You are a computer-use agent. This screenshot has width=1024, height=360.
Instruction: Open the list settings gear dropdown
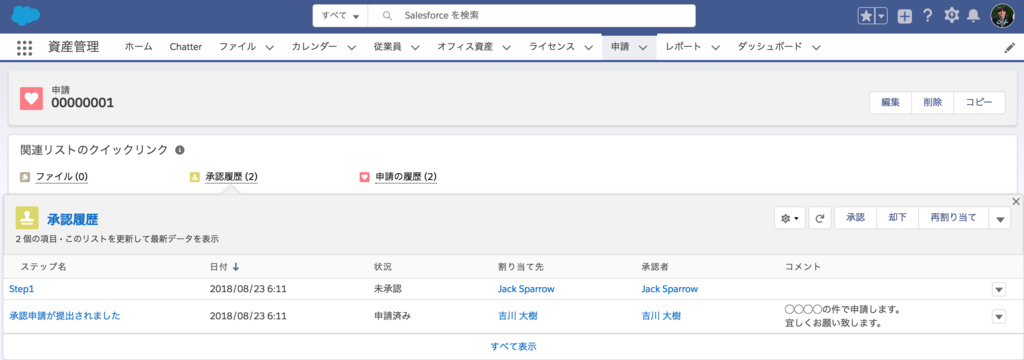pyautogui.click(x=790, y=218)
